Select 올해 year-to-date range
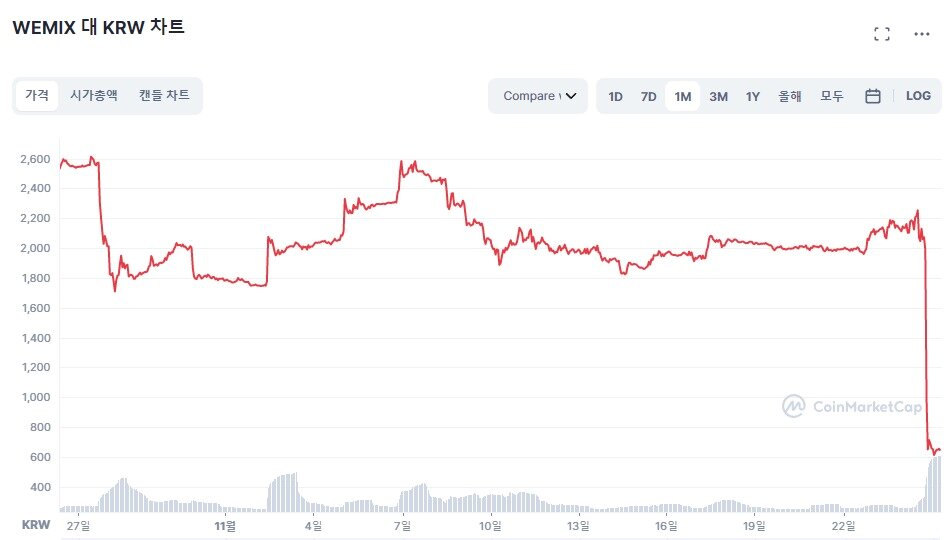The width and height of the screenshot is (949, 540). point(790,96)
